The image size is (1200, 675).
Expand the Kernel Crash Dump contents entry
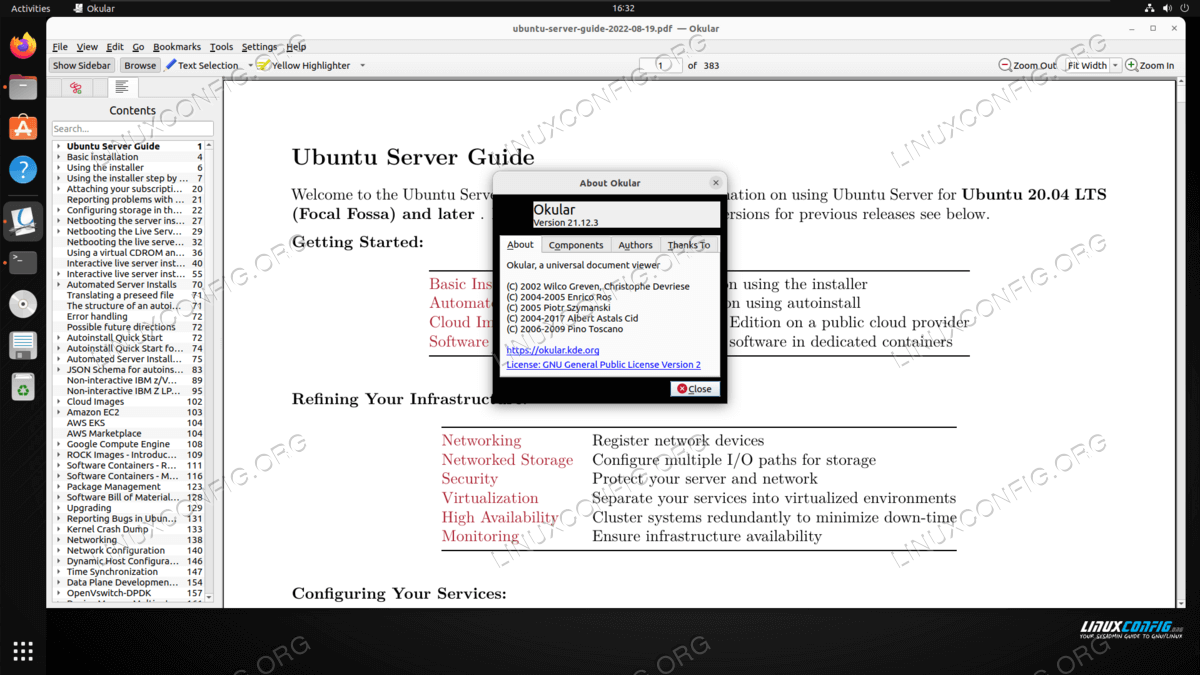pos(59,529)
